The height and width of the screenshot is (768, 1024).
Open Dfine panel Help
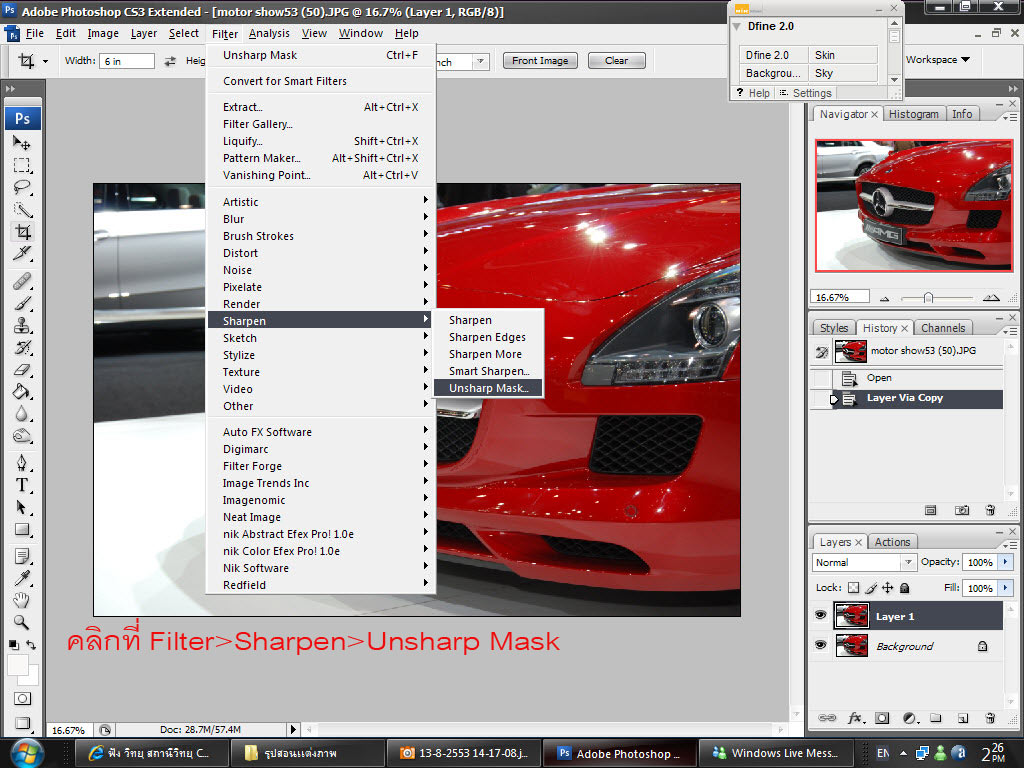point(754,93)
